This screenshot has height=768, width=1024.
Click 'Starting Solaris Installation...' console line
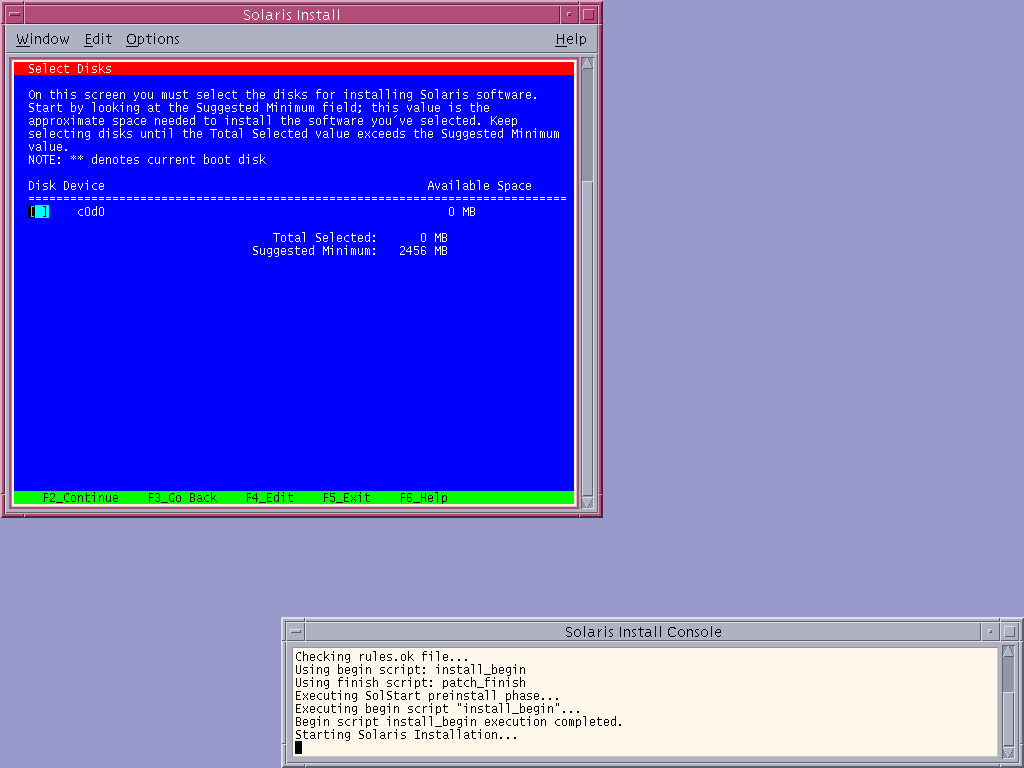406,735
